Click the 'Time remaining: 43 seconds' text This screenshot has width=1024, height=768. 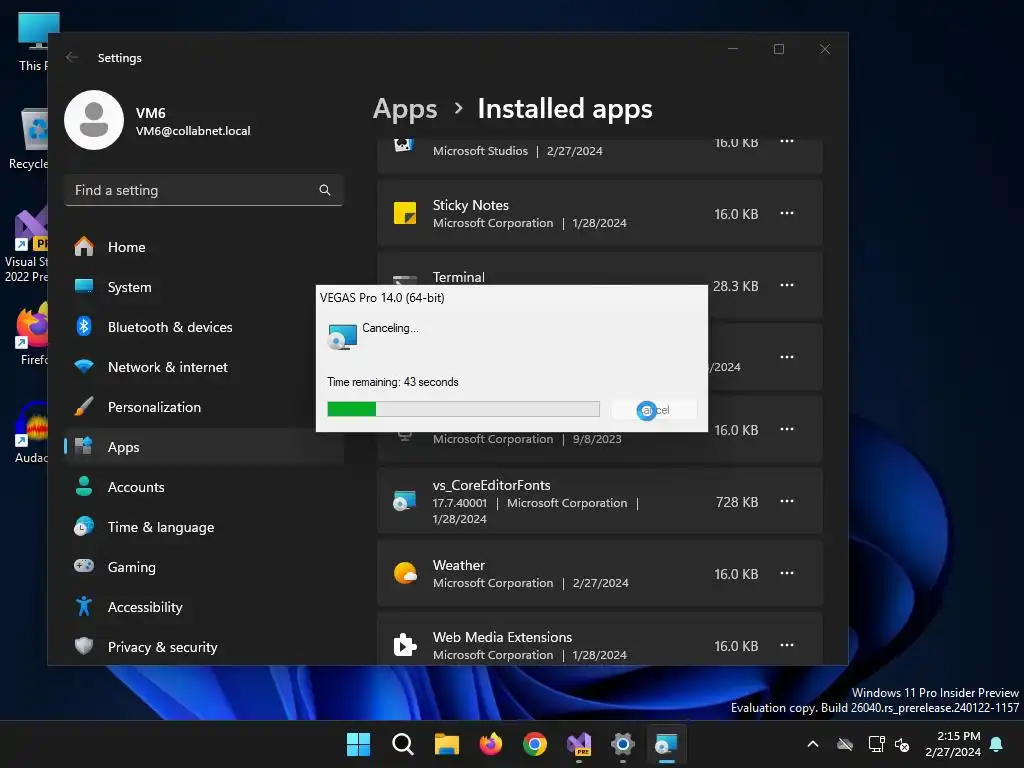coord(392,382)
